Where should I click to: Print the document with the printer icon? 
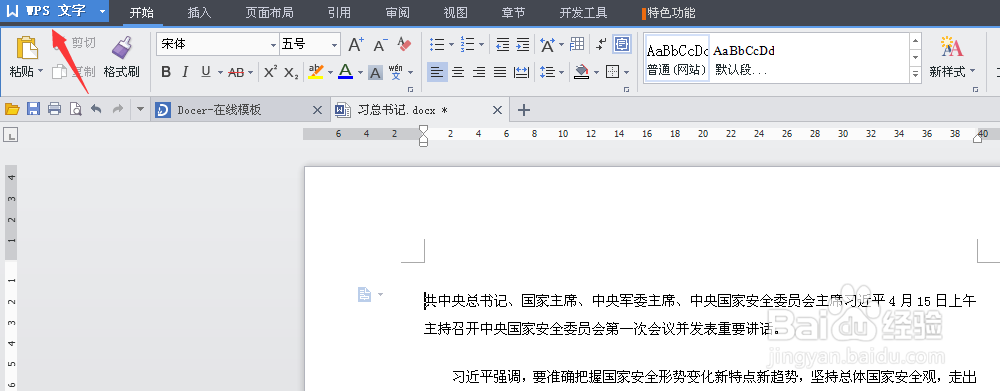[55, 110]
